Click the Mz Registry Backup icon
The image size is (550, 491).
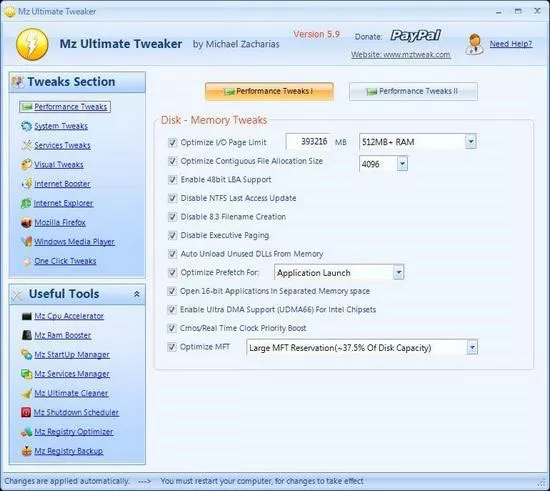26,451
